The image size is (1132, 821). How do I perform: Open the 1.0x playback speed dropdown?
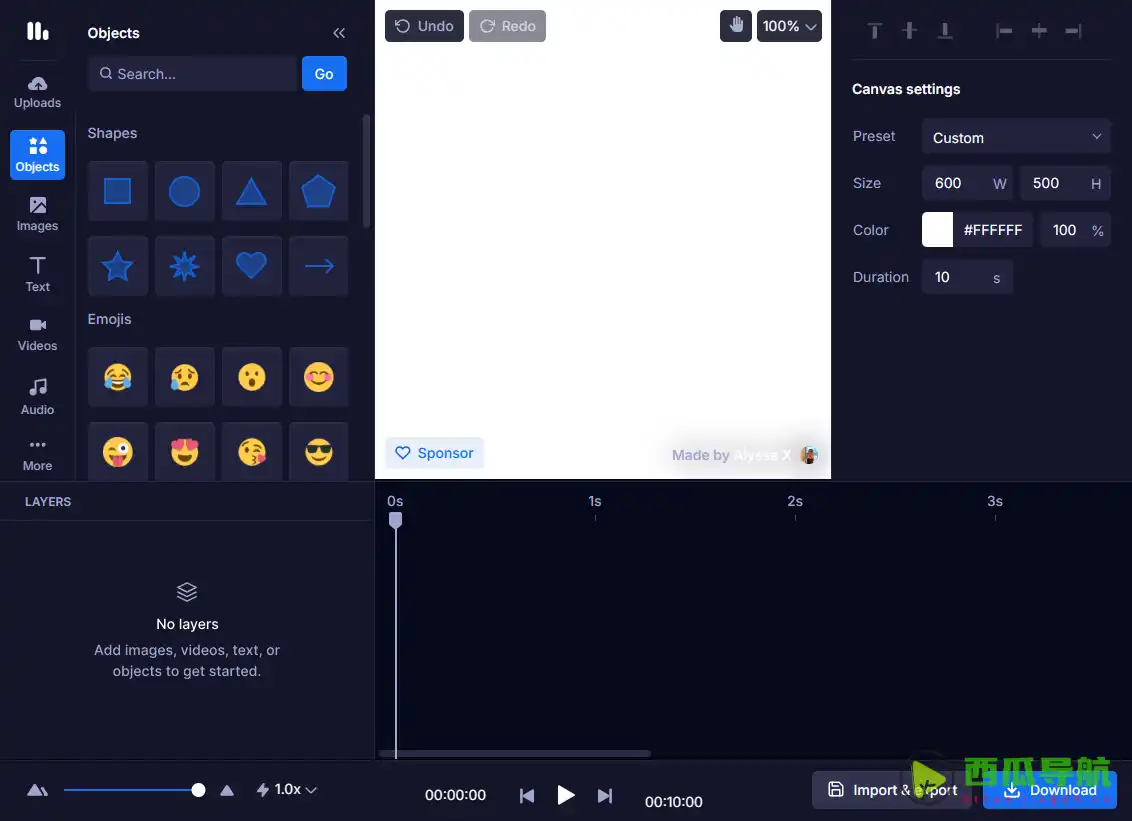pos(286,789)
